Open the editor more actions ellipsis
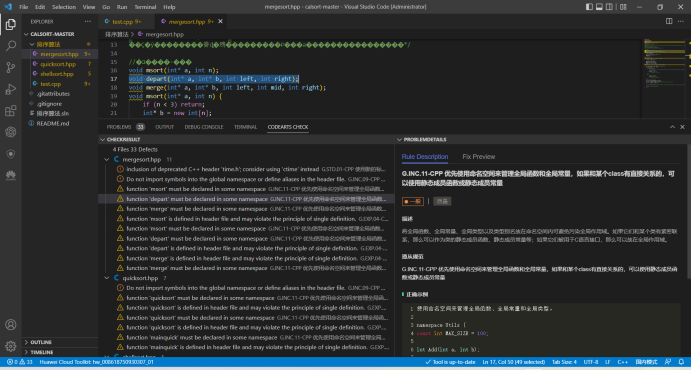This screenshot has height=371, width=692. click(x=681, y=21)
